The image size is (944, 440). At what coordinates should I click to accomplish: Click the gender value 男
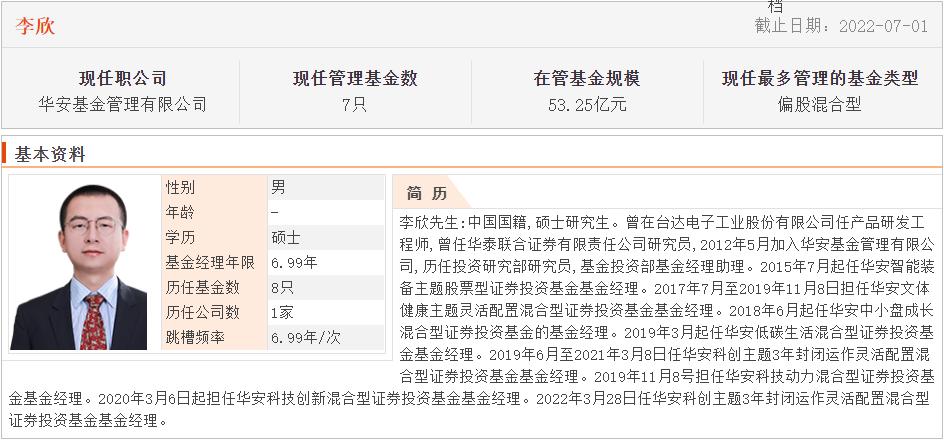coord(278,188)
